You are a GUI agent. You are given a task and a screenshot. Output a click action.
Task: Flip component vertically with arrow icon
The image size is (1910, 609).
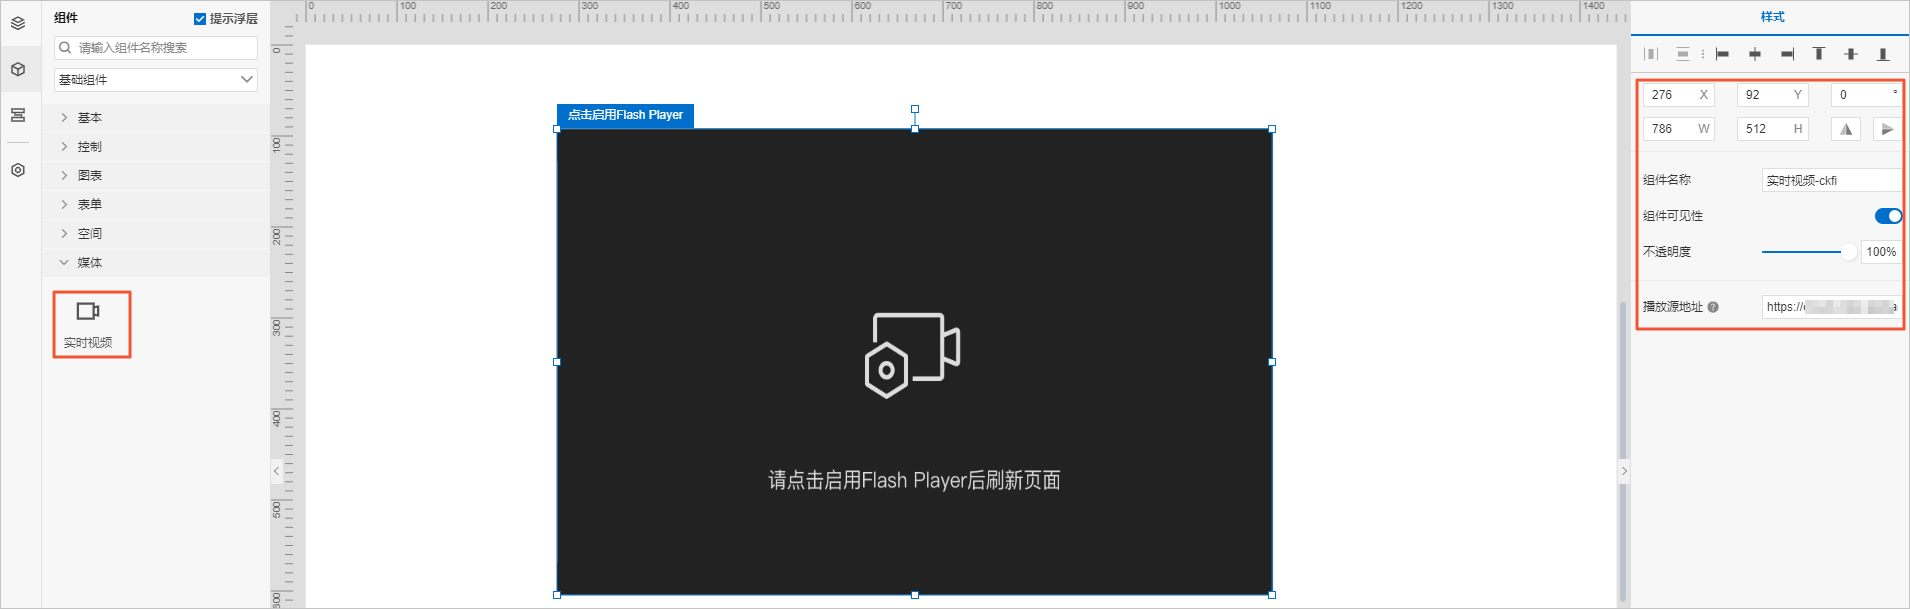click(x=1887, y=129)
